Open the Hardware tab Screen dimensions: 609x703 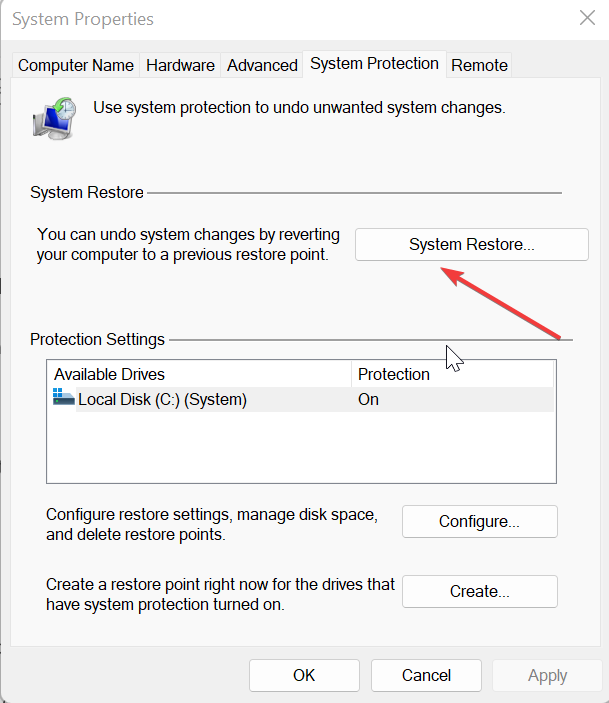pos(180,65)
